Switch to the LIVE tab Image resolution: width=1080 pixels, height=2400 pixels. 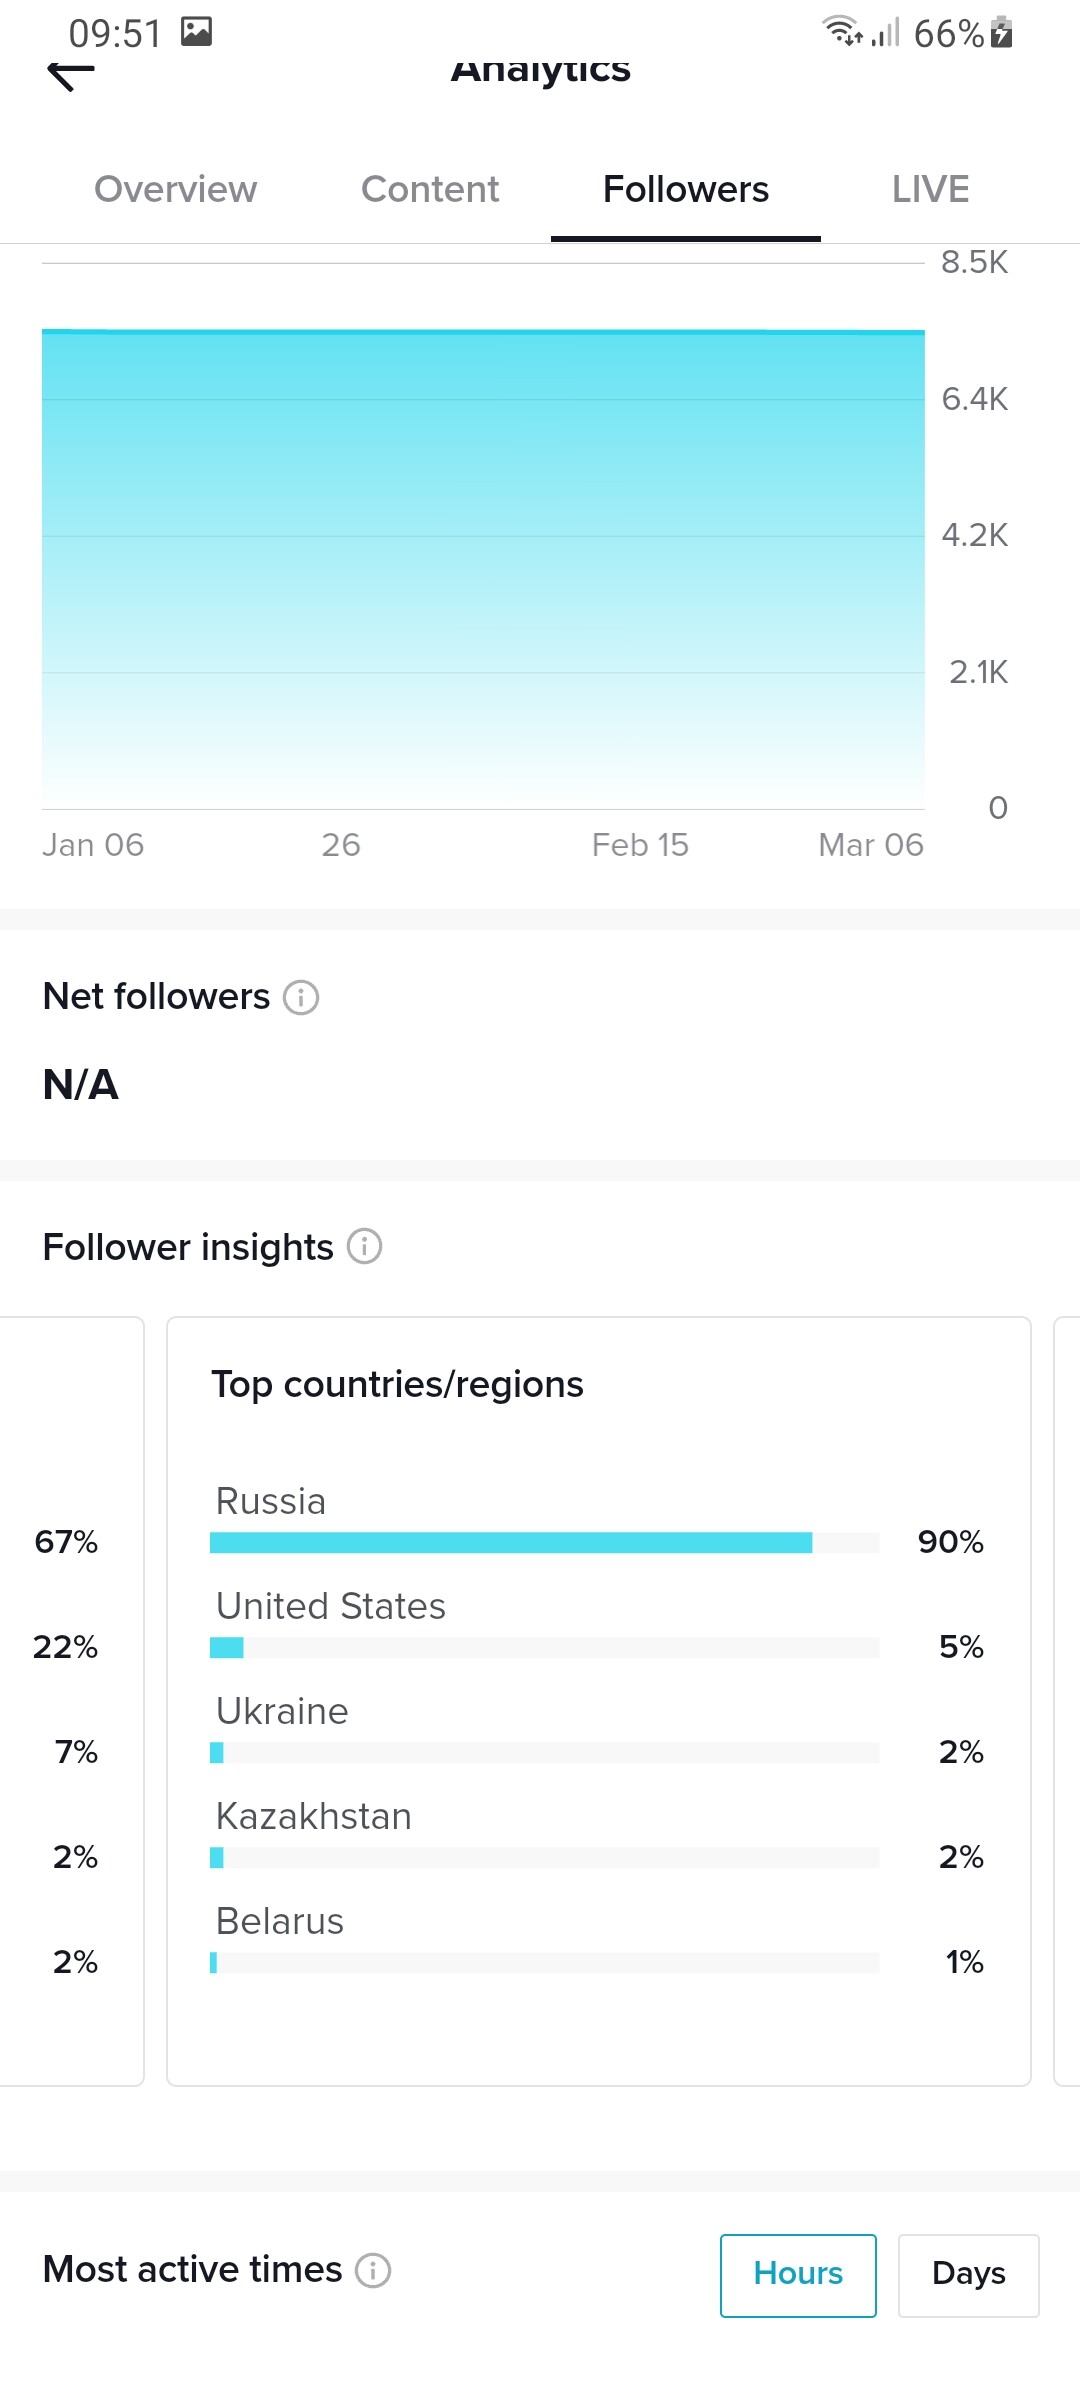(x=931, y=189)
